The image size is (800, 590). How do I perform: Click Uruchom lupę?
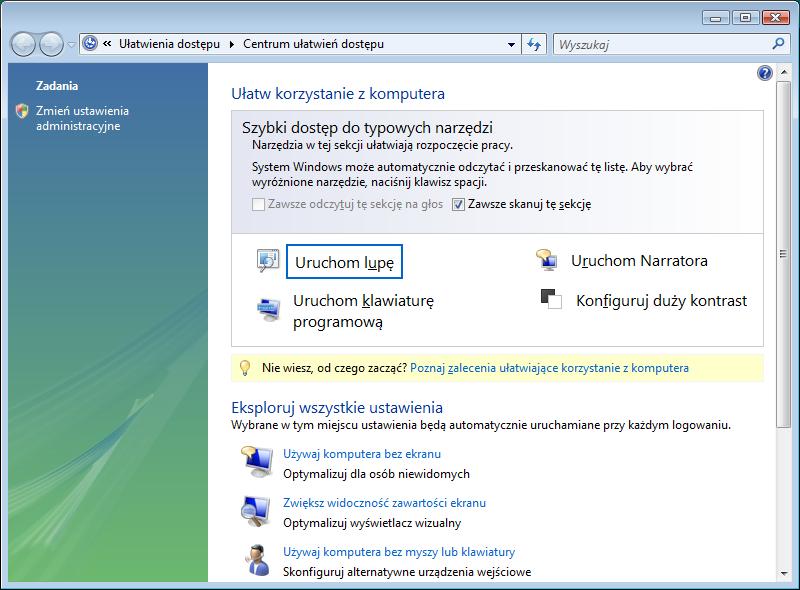coord(344,262)
